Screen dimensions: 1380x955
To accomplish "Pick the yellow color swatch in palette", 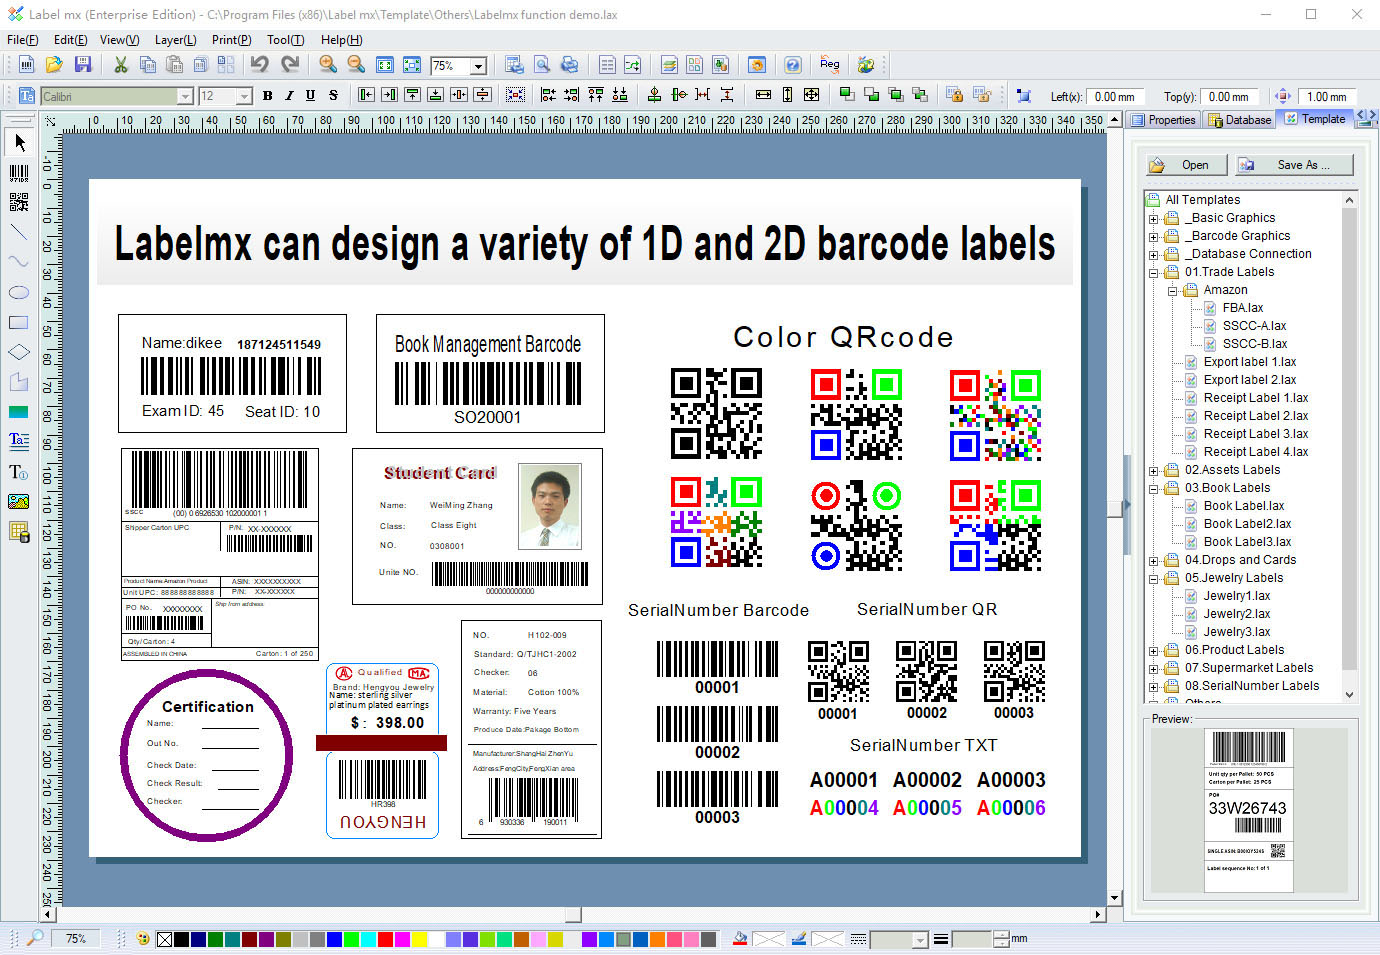I will click(420, 939).
